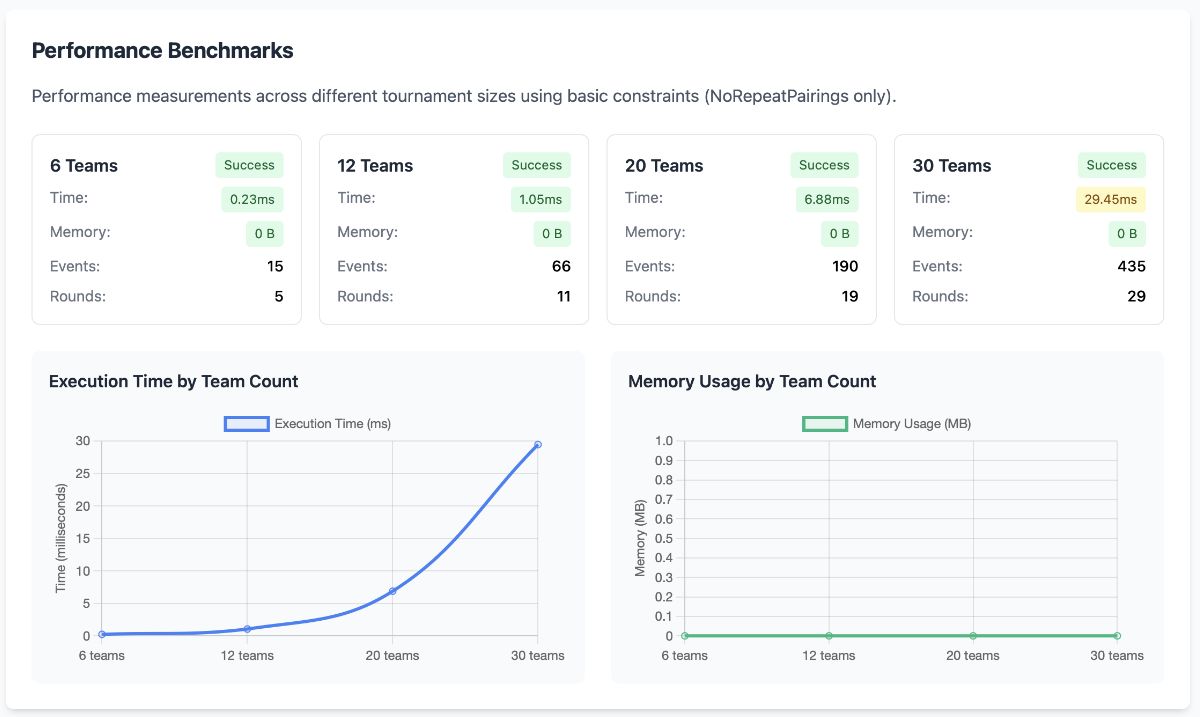Click the Success badge on 20 Teams card
Screen dimensions: 1200x717
pos(824,165)
